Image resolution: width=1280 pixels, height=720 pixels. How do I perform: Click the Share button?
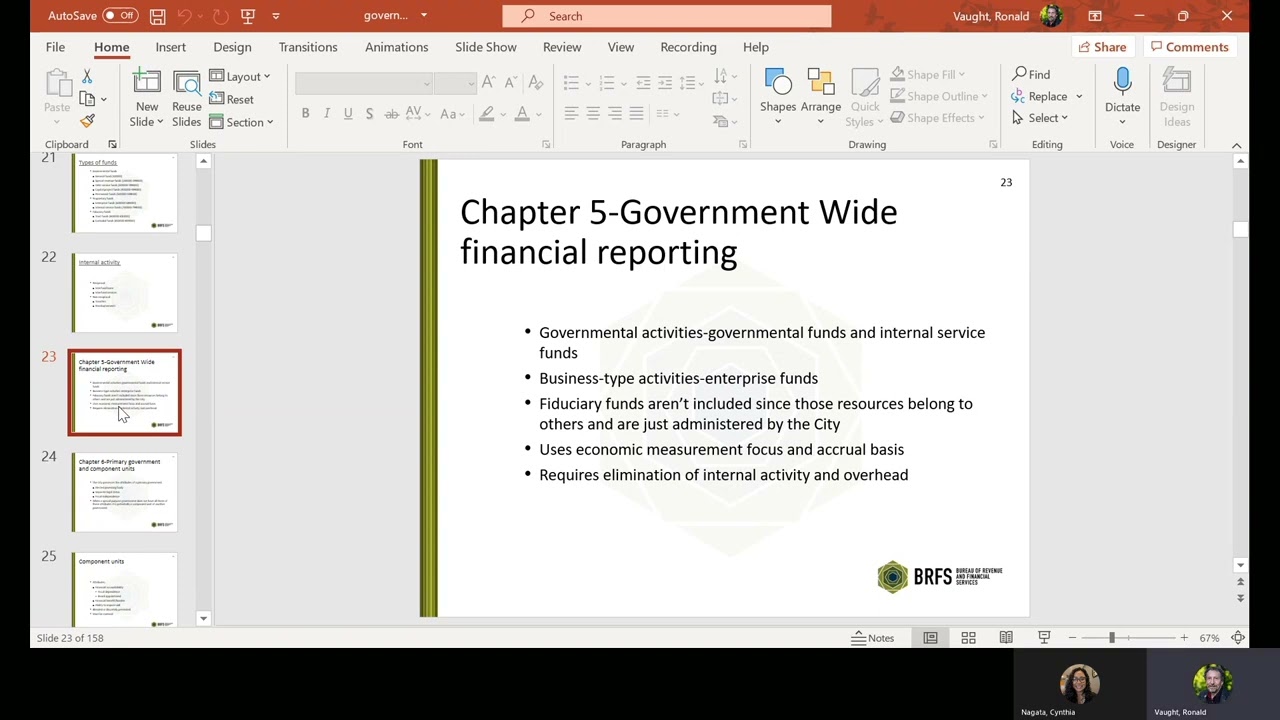coord(1101,47)
